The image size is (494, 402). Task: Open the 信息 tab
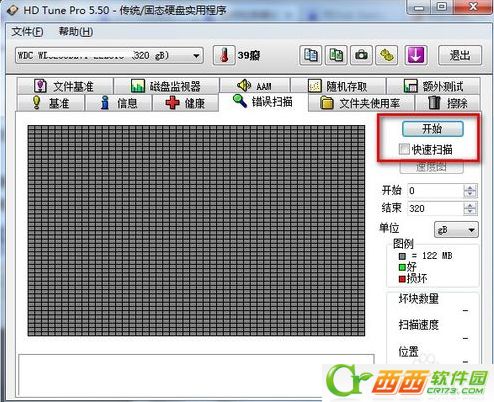(x=118, y=103)
